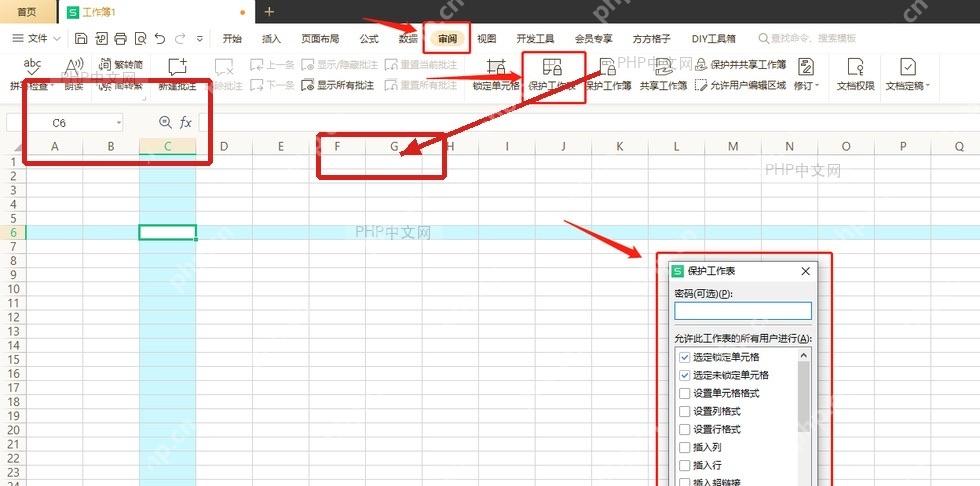
Task: Click the 下一条 next comment button
Action: (x=272, y=86)
